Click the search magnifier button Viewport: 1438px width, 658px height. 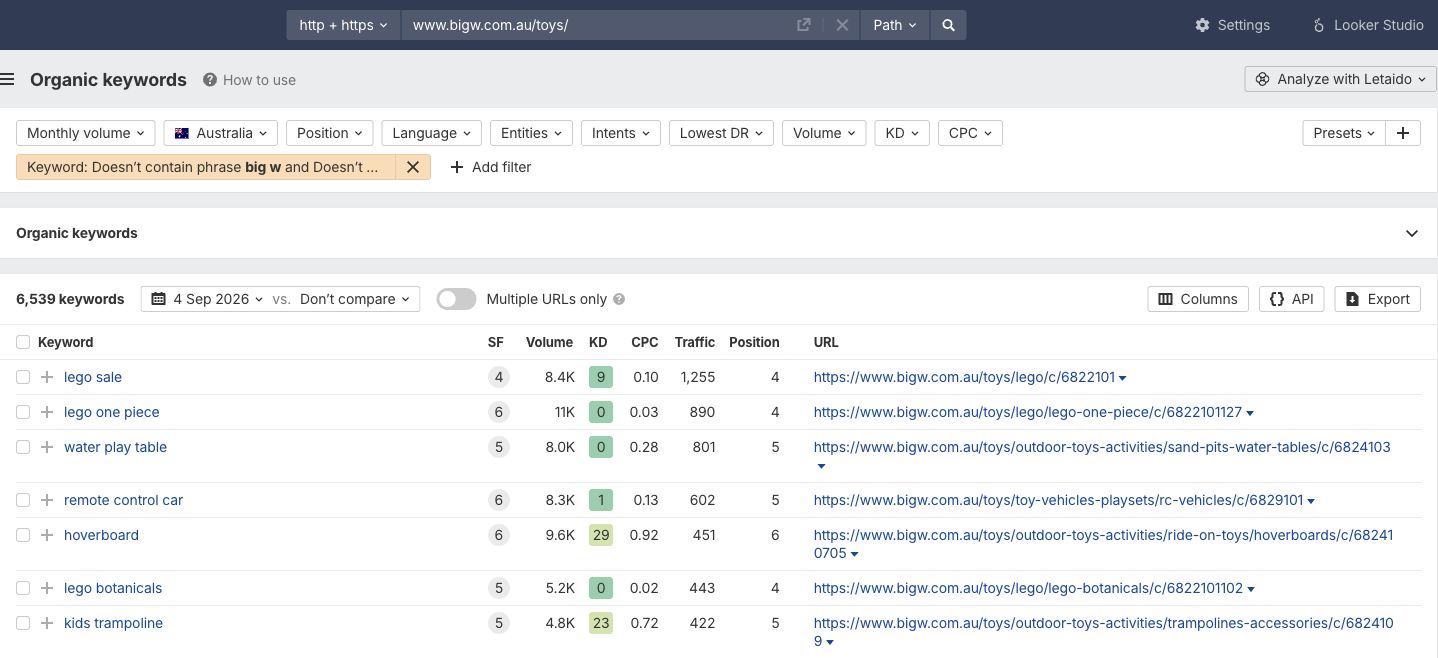click(948, 25)
